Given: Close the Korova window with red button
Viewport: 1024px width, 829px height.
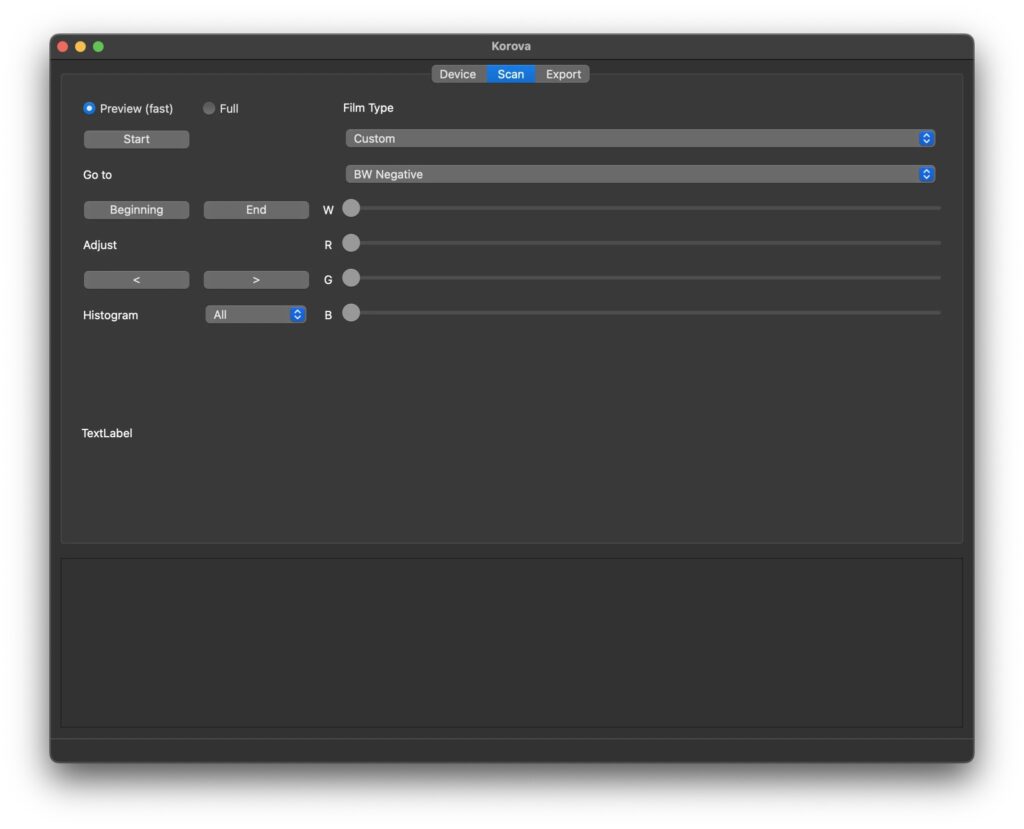Looking at the screenshot, I should pos(63,46).
